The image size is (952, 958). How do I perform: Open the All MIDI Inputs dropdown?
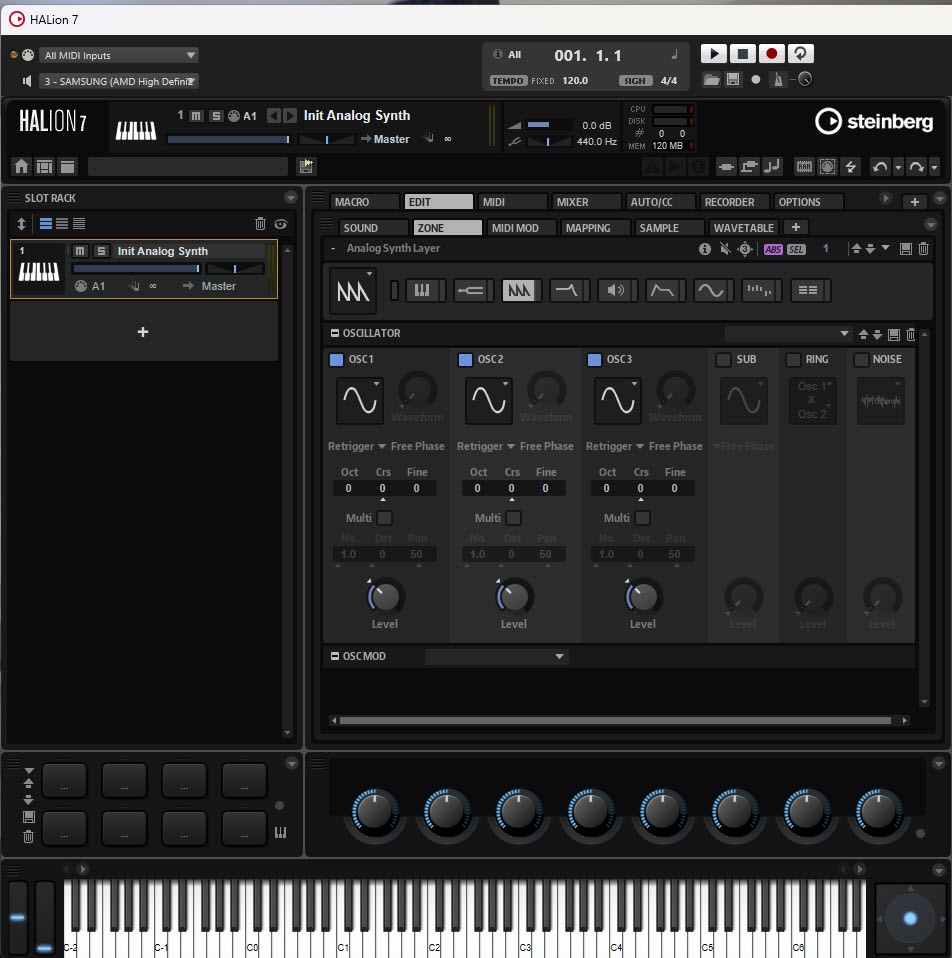coord(120,55)
